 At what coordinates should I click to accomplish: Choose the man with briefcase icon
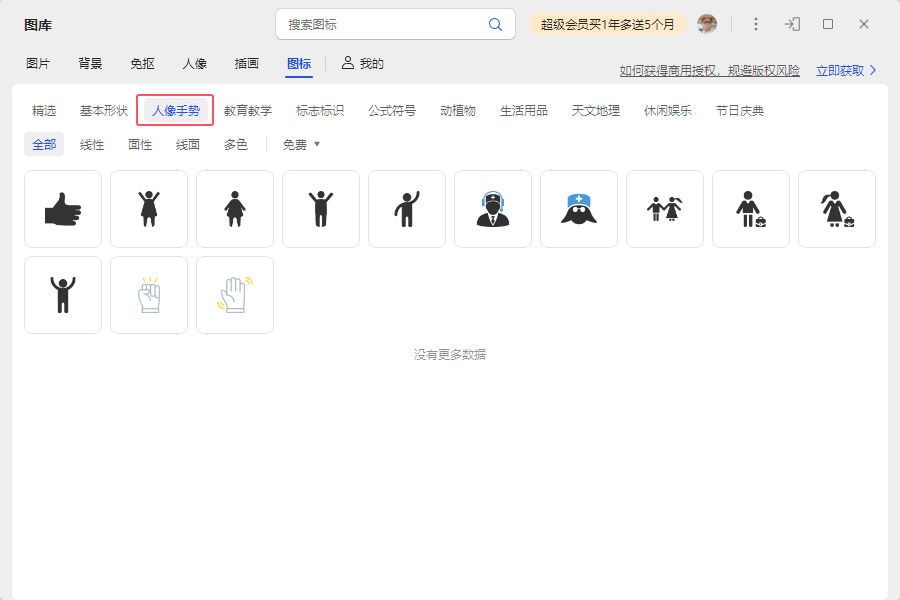751,209
